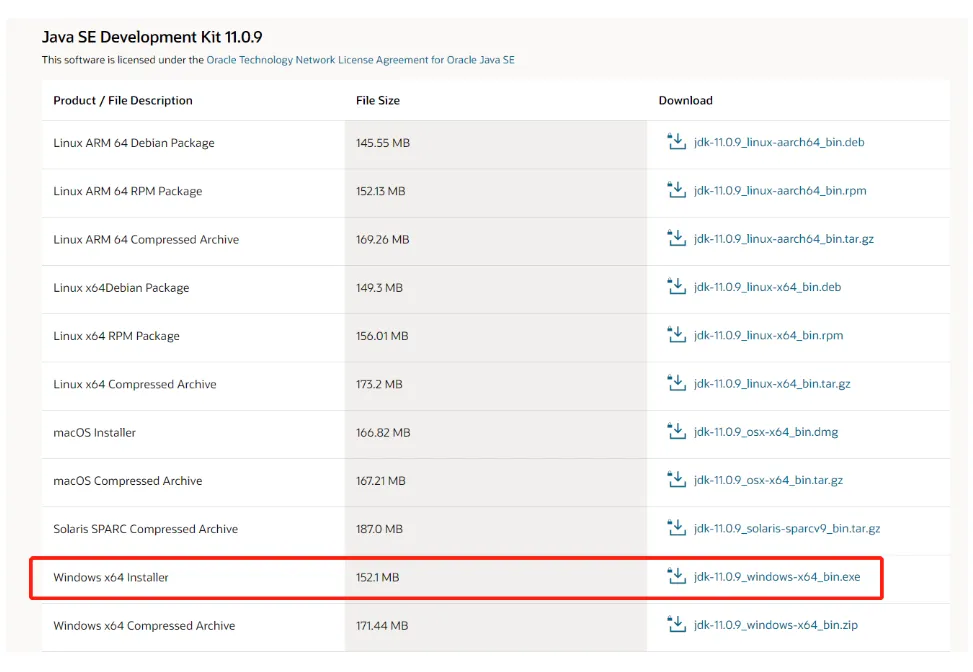Click file size '171.44 MB'
This screenshot has width=973, height=672.
[x=382, y=626]
